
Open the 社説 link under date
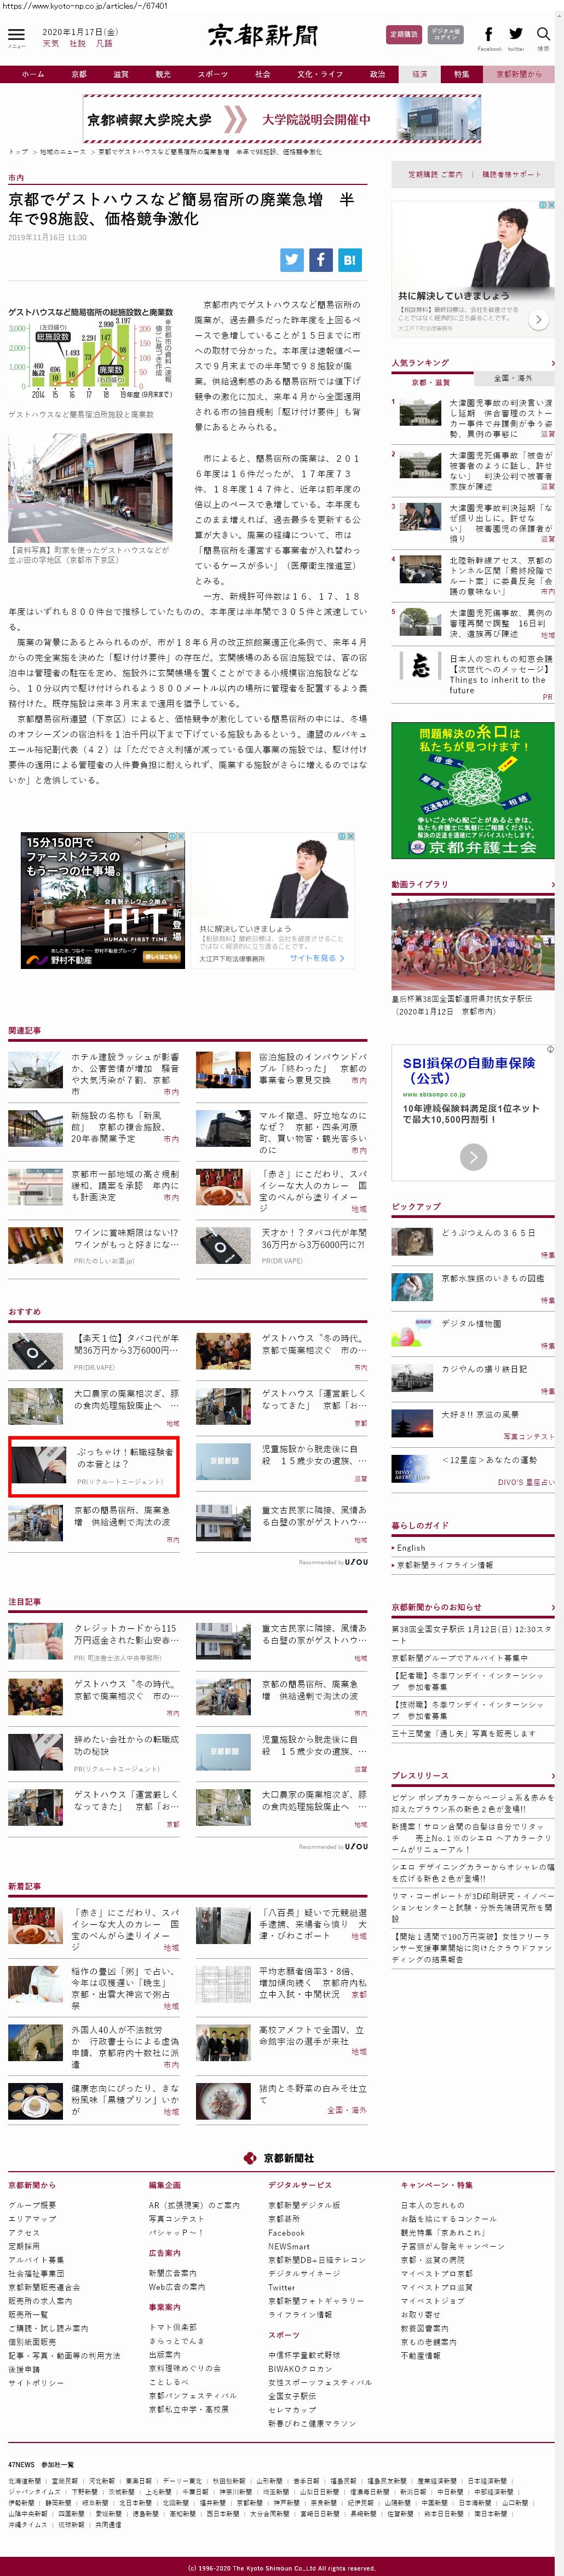coord(77,44)
